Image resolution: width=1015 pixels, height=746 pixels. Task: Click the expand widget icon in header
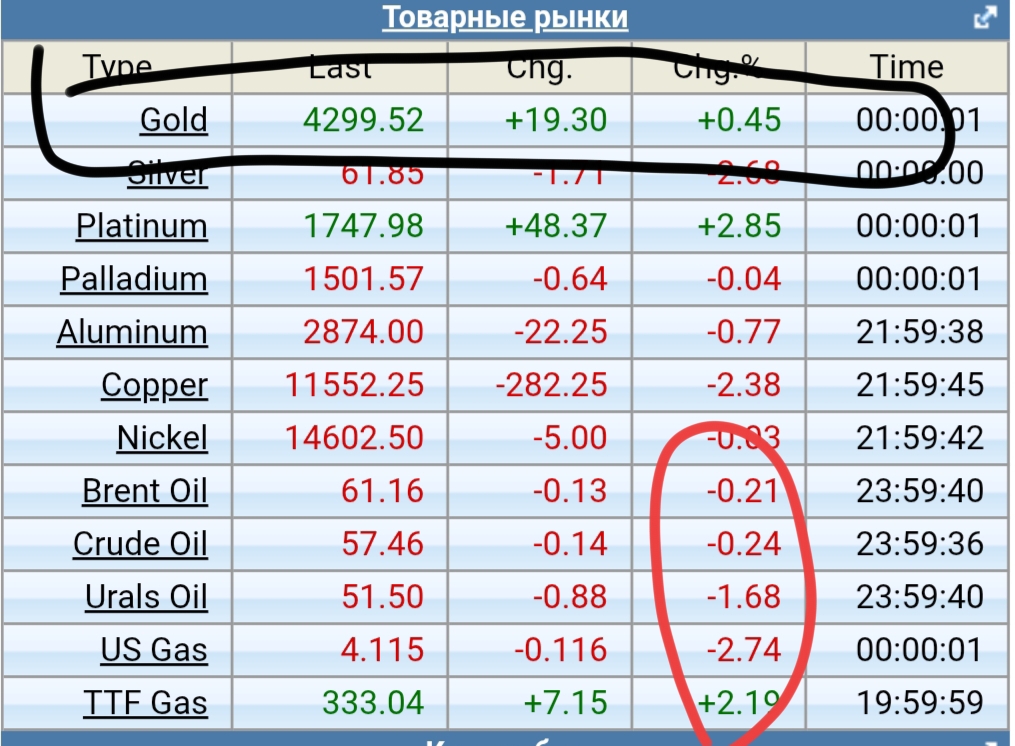point(985,18)
